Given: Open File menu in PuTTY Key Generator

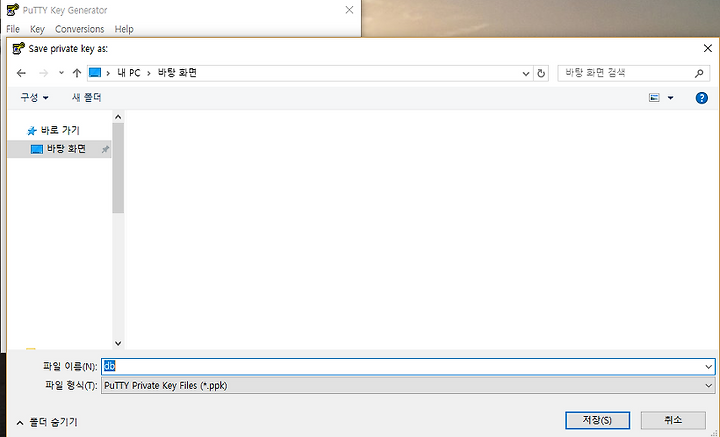Looking at the screenshot, I should pyautogui.click(x=13, y=29).
